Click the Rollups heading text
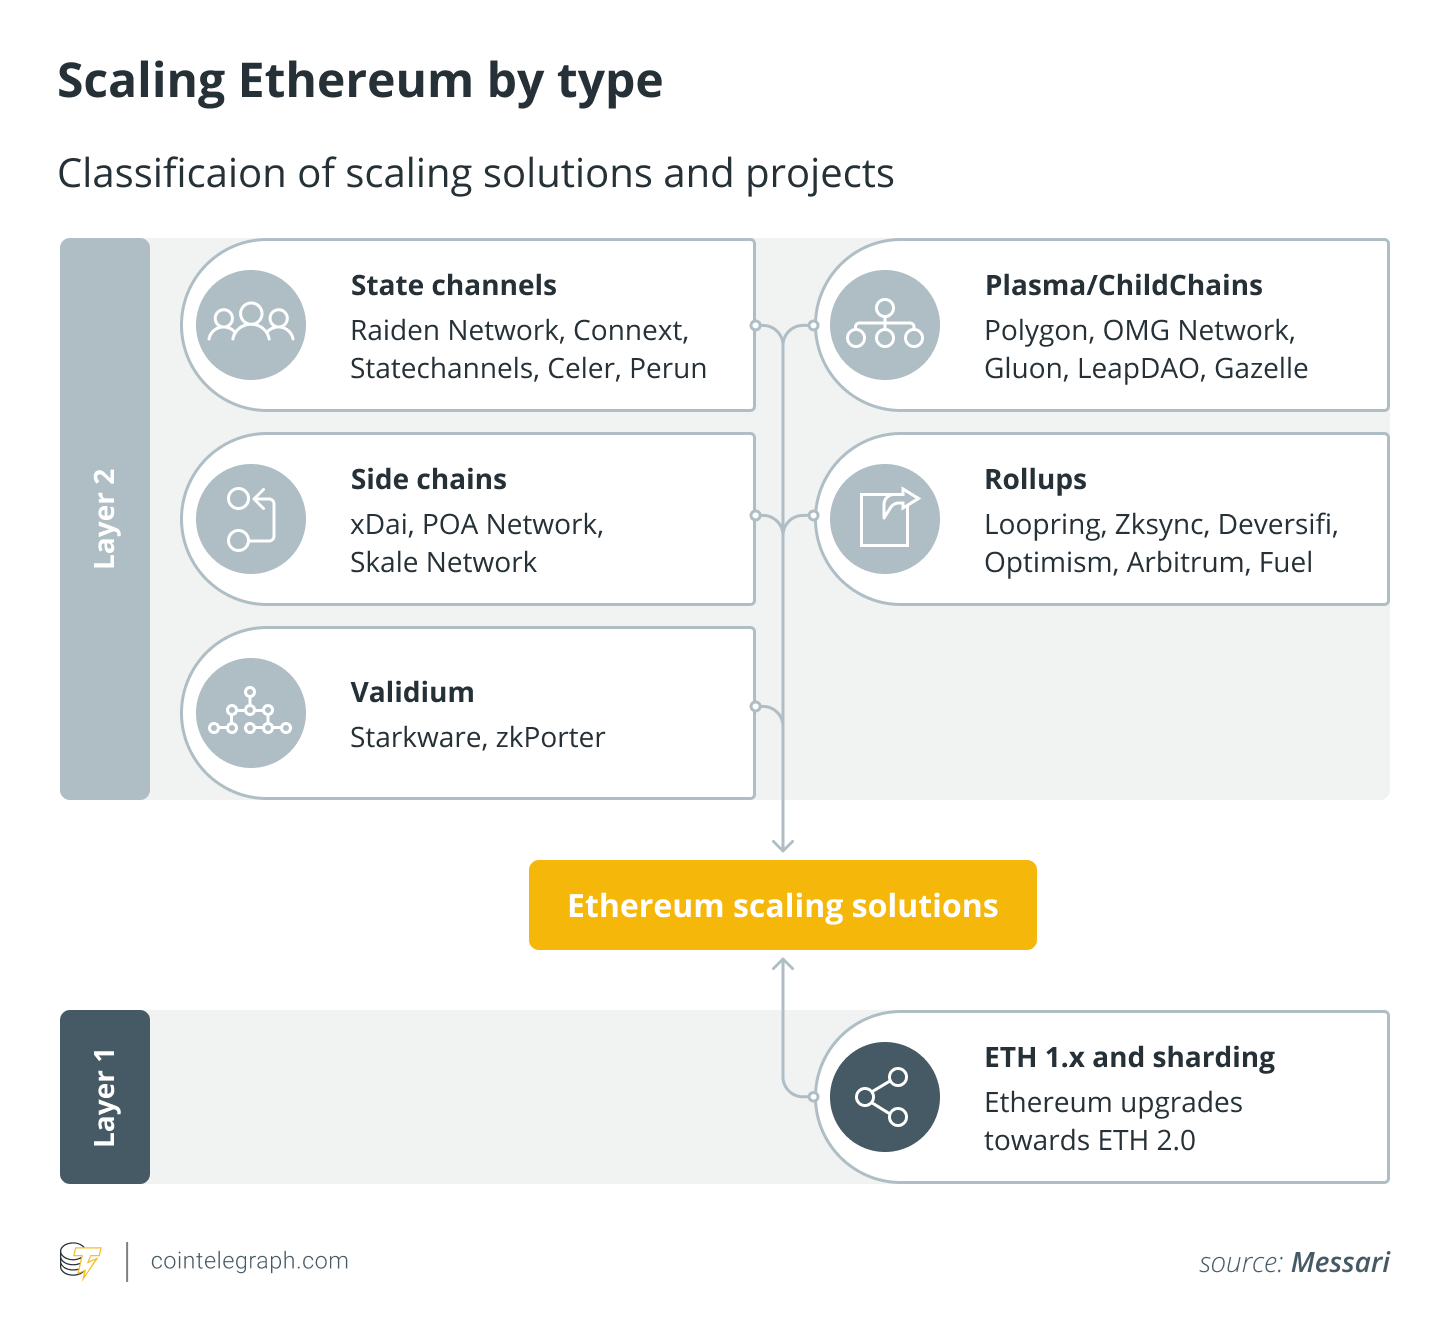 click(x=1035, y=480)
